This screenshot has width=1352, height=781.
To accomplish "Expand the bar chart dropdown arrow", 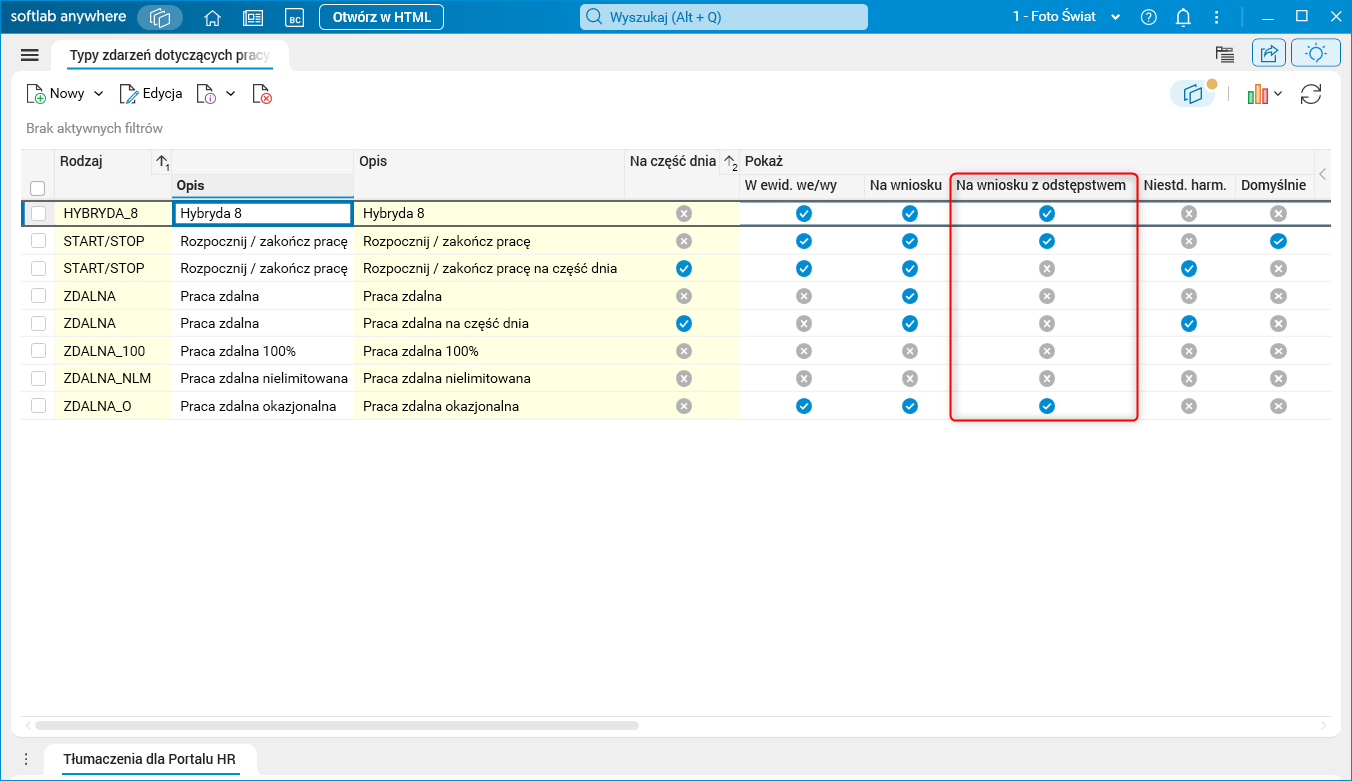I will click(1278, 94).
